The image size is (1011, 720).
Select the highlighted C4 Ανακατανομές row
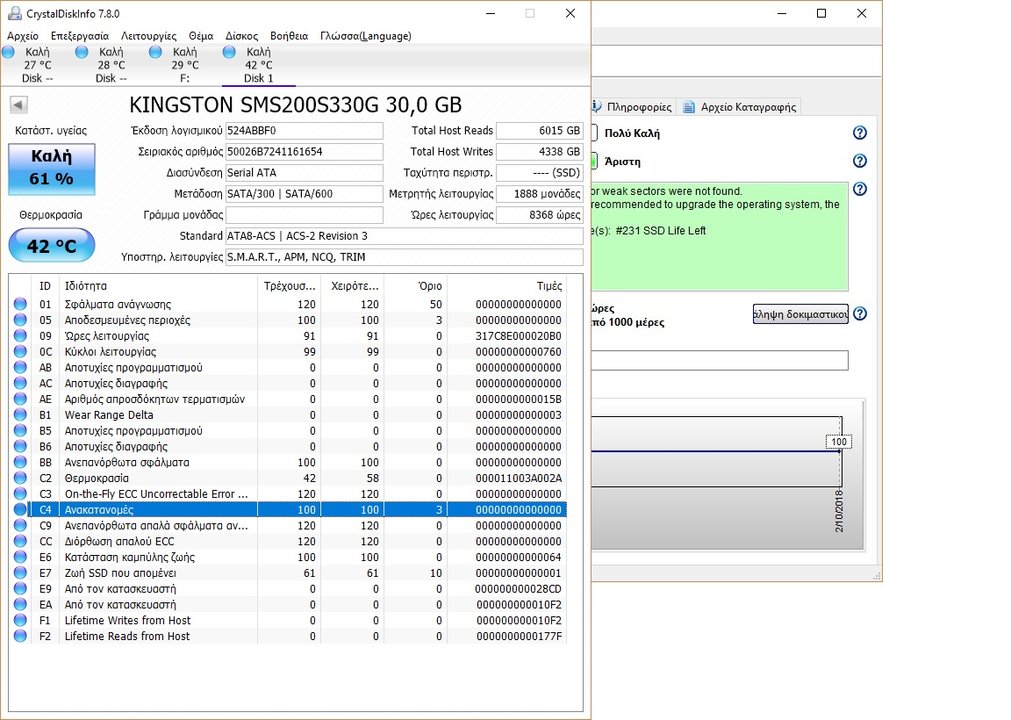[x=289, y=509]
